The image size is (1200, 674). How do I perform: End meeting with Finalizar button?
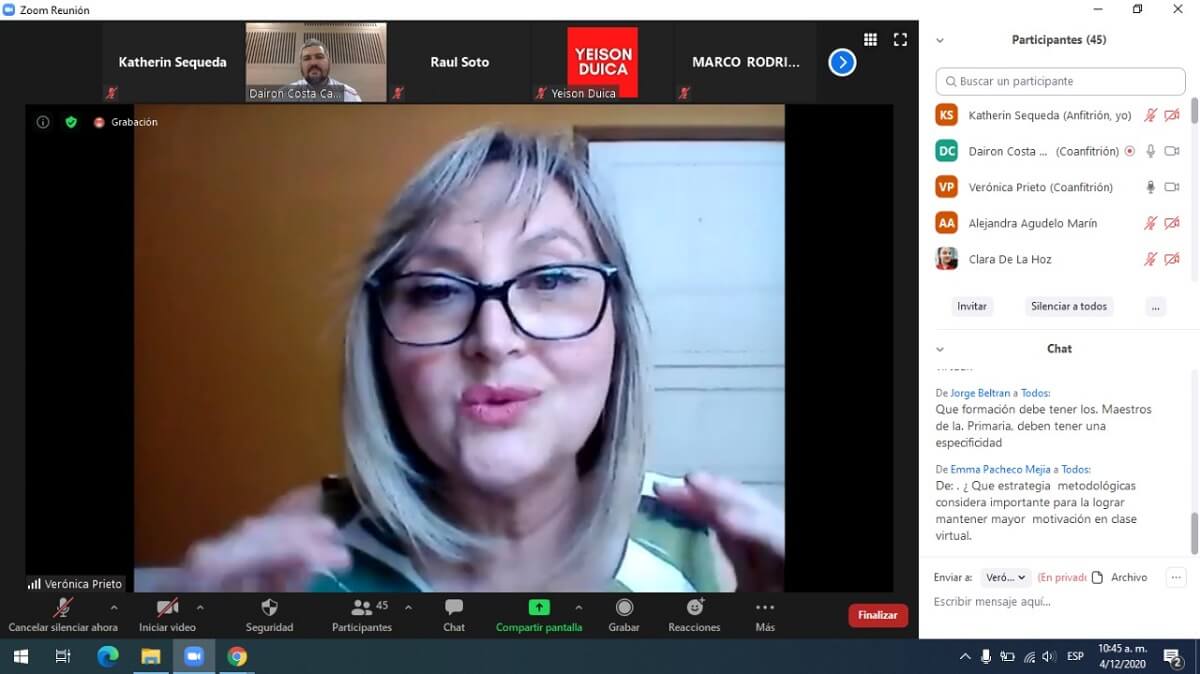(877, 615)
